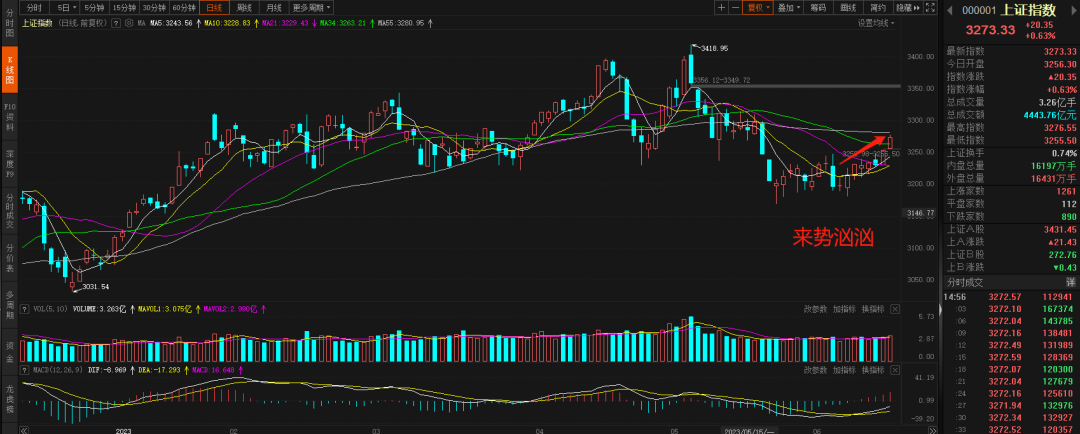Viewport: 1080px width, 434px height.
Task: Switch to 分时 period
Action: click(x=34, y=8)
